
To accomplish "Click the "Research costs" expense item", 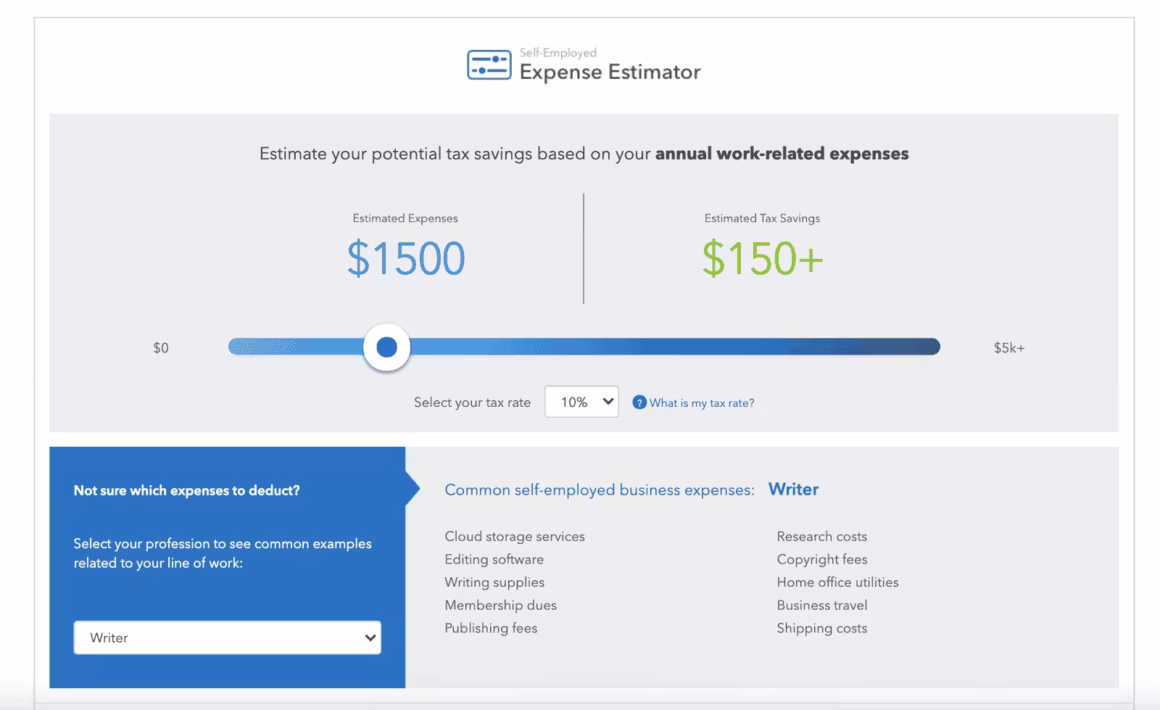I will (822, 537).
